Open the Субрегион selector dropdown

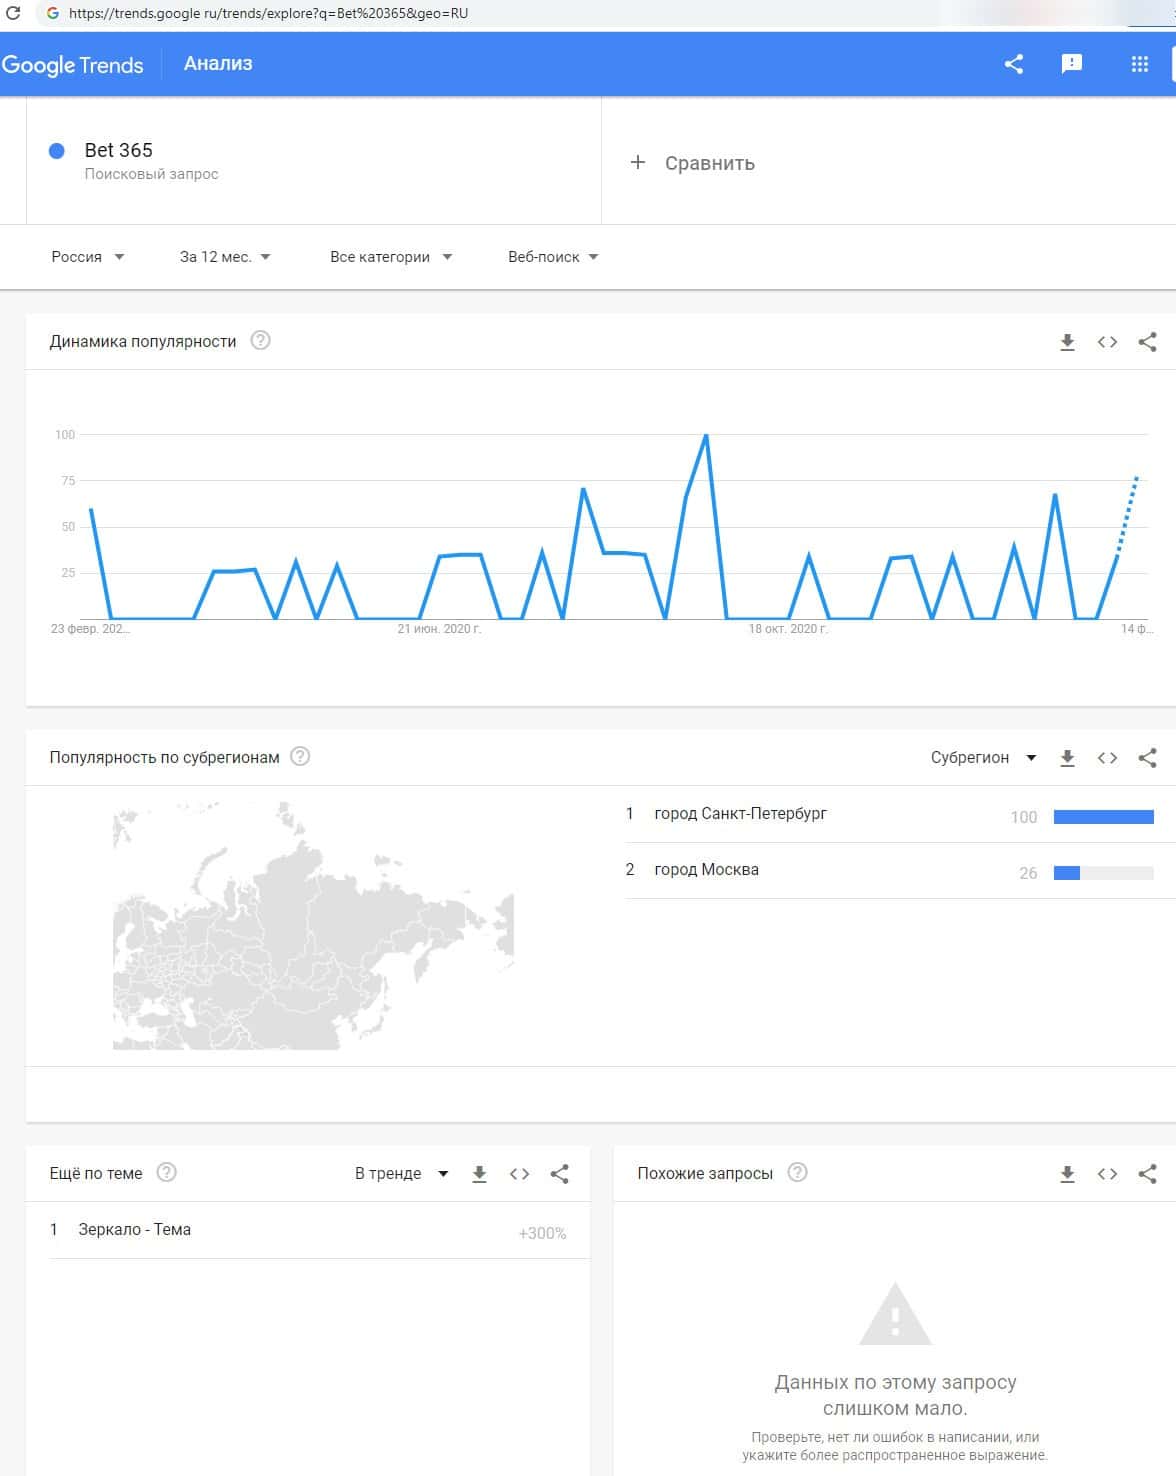[x=983, y=758]
